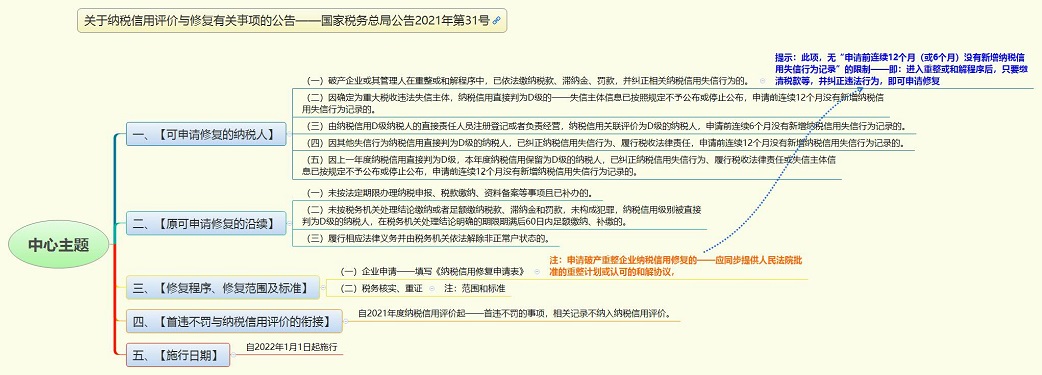Click the note 注：范围和标准
This screenshot has width=1042, height=375.
point(474,289)
